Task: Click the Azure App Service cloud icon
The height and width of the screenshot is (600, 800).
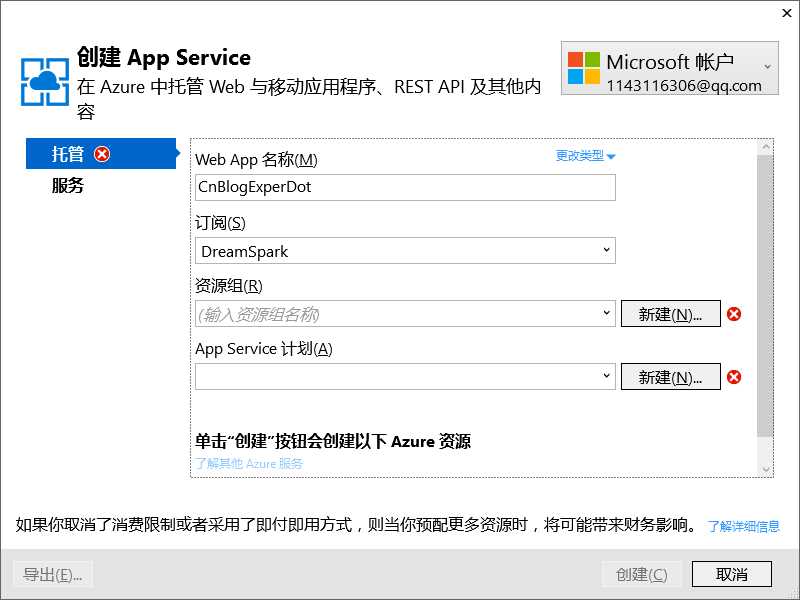Action: point(45,82)
